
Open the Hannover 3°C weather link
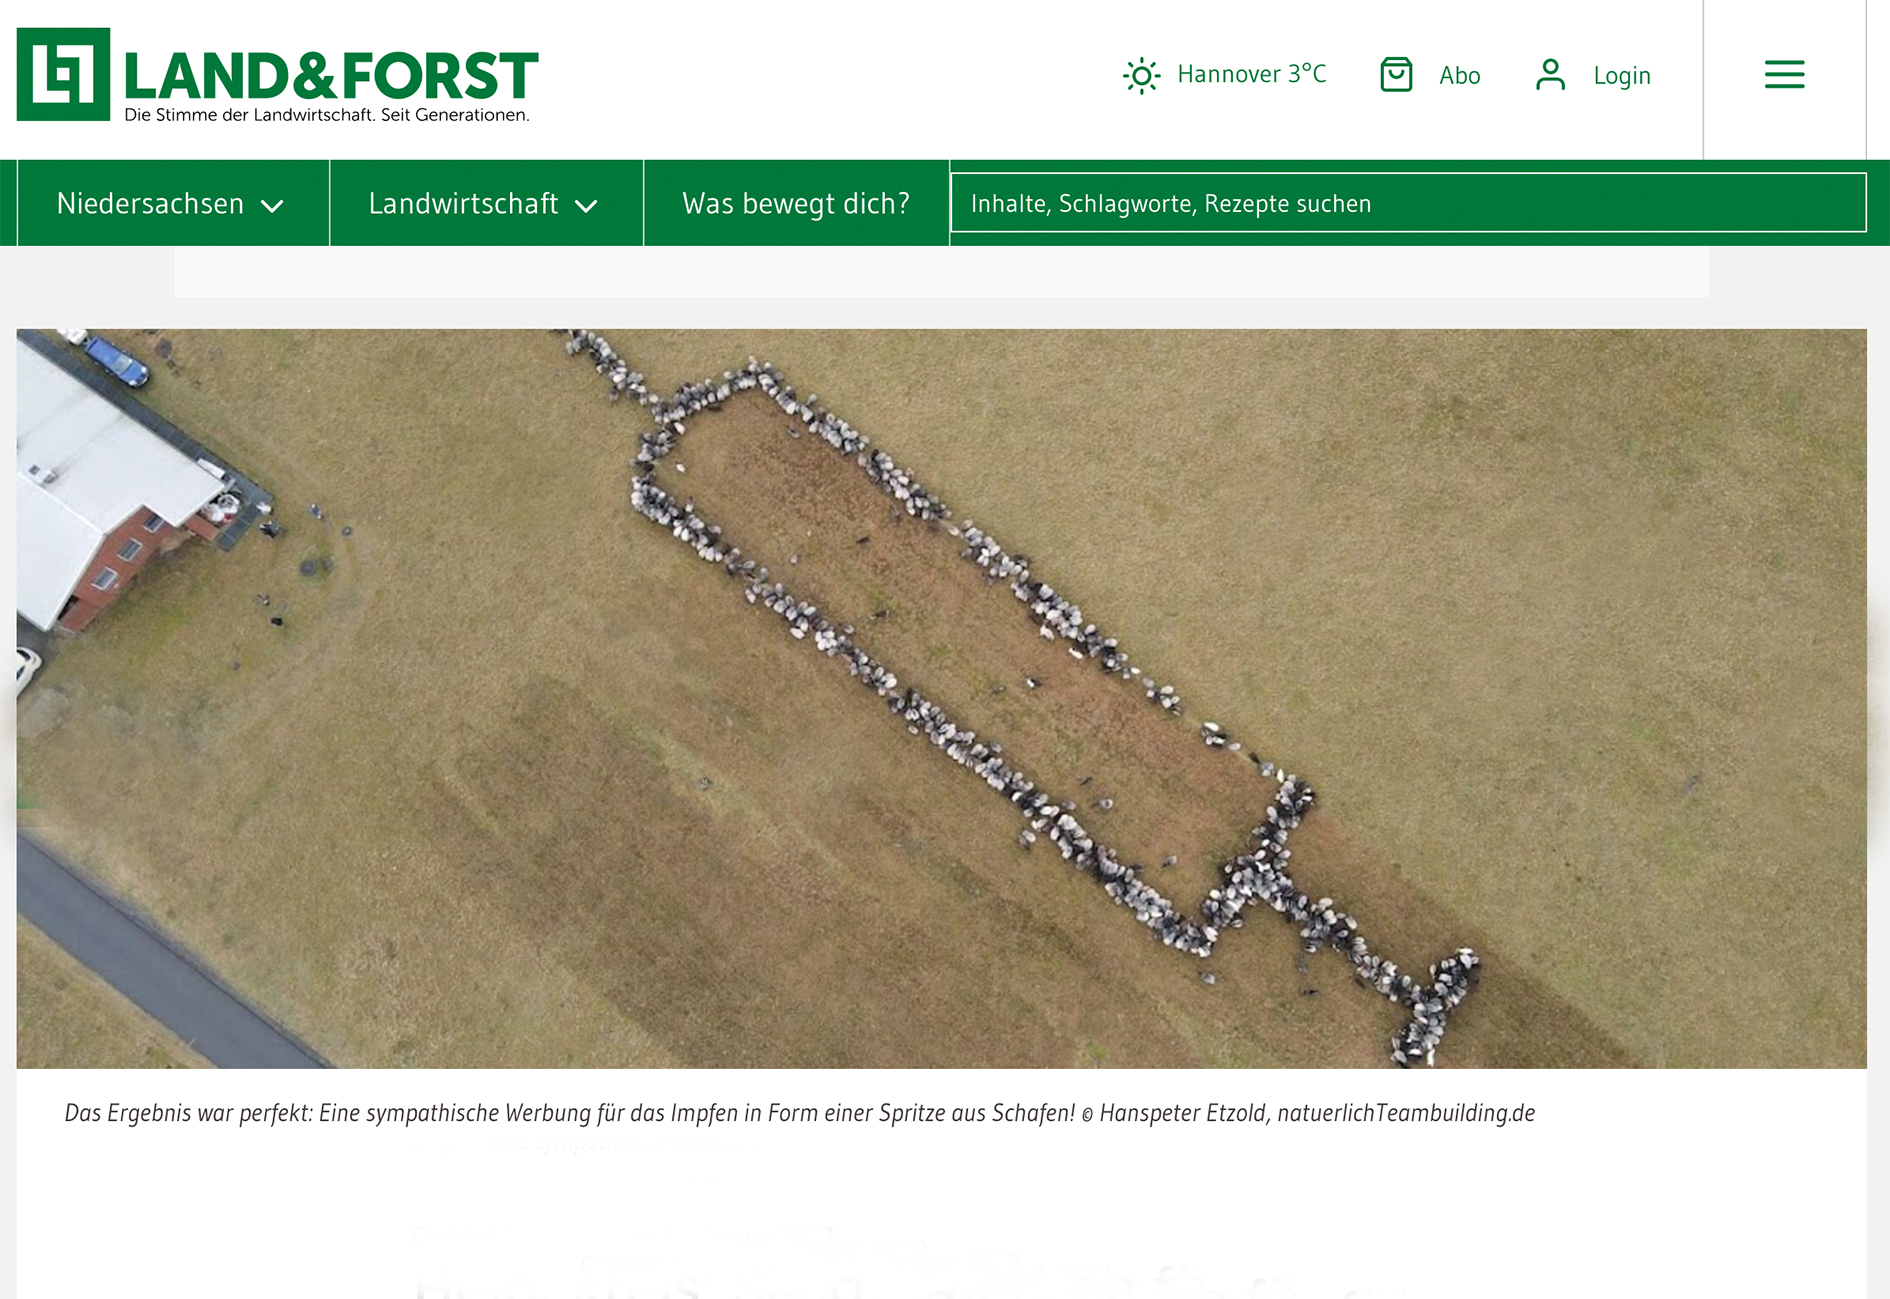point(1251,75)
